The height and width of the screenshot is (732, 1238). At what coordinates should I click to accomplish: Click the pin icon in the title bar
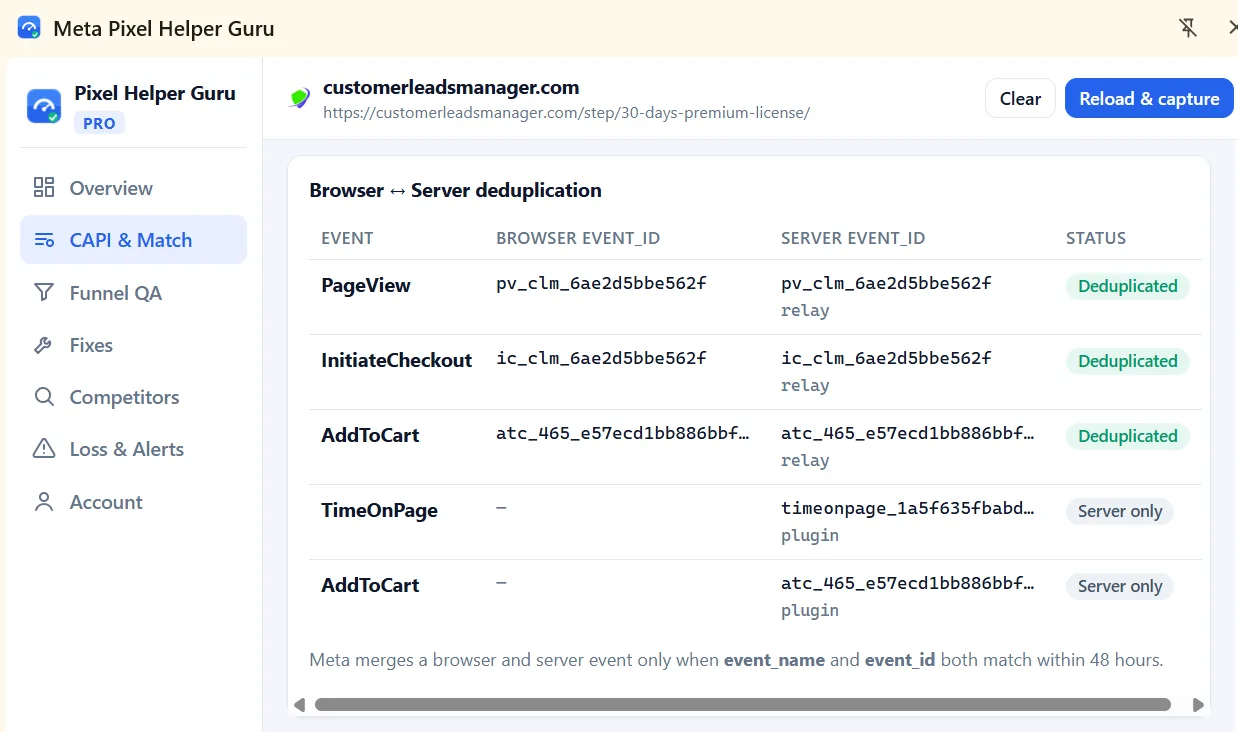[x=1187, y=28]
